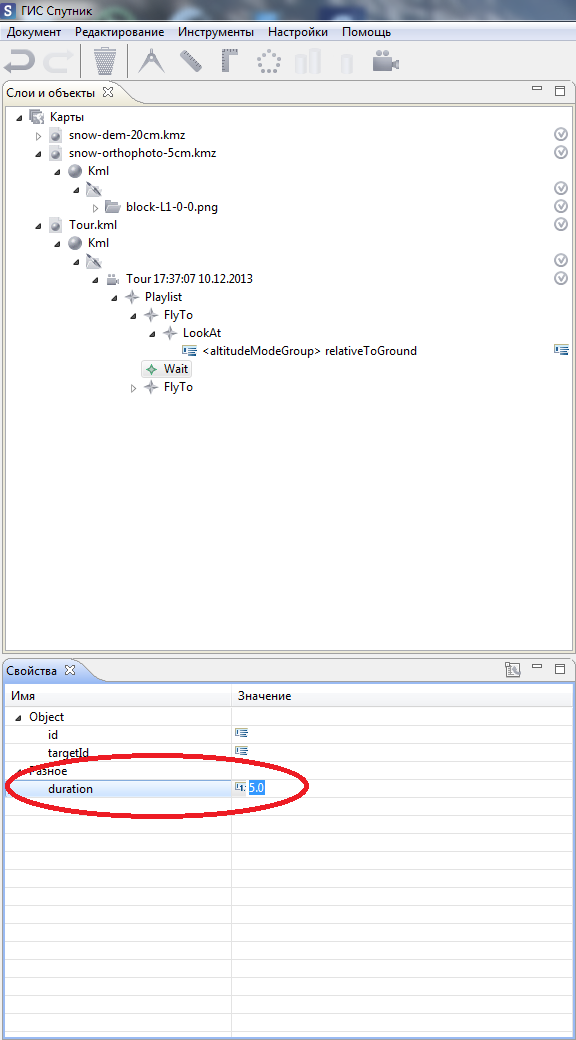Toggle visibility check for Tour.kml
Viewport: 576px width, 1040px height.
tap(561, 224)
